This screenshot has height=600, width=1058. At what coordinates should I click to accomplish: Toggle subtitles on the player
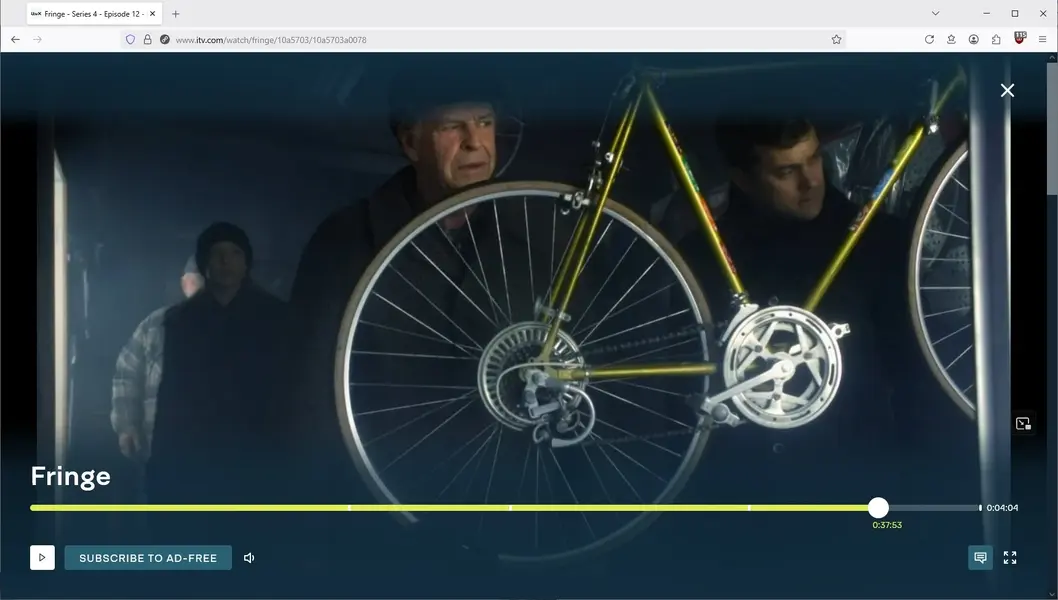click(x=980, y=557)
